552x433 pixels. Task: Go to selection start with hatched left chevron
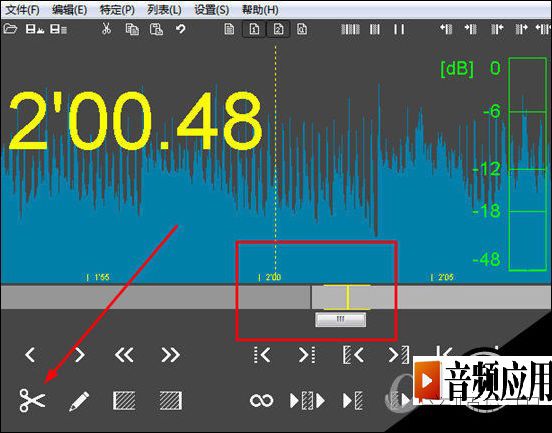click(x=353, y=354)
